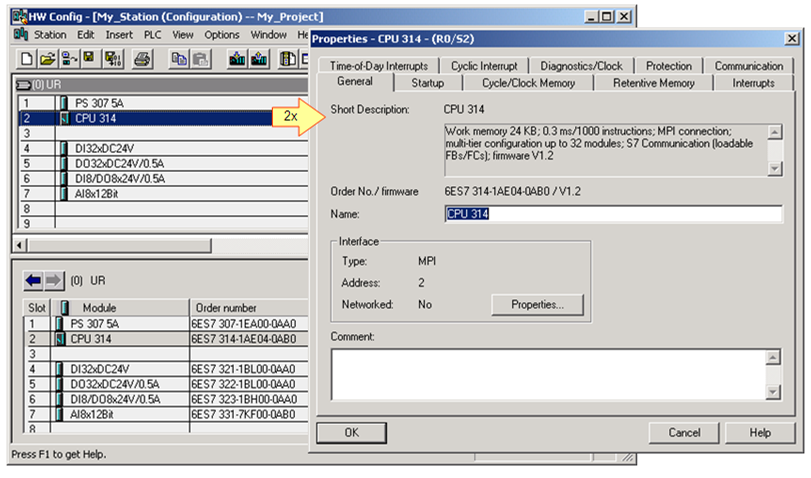
Task: Click the rack view horizontal scroll left arrow
Action: [x=20, y=245]
